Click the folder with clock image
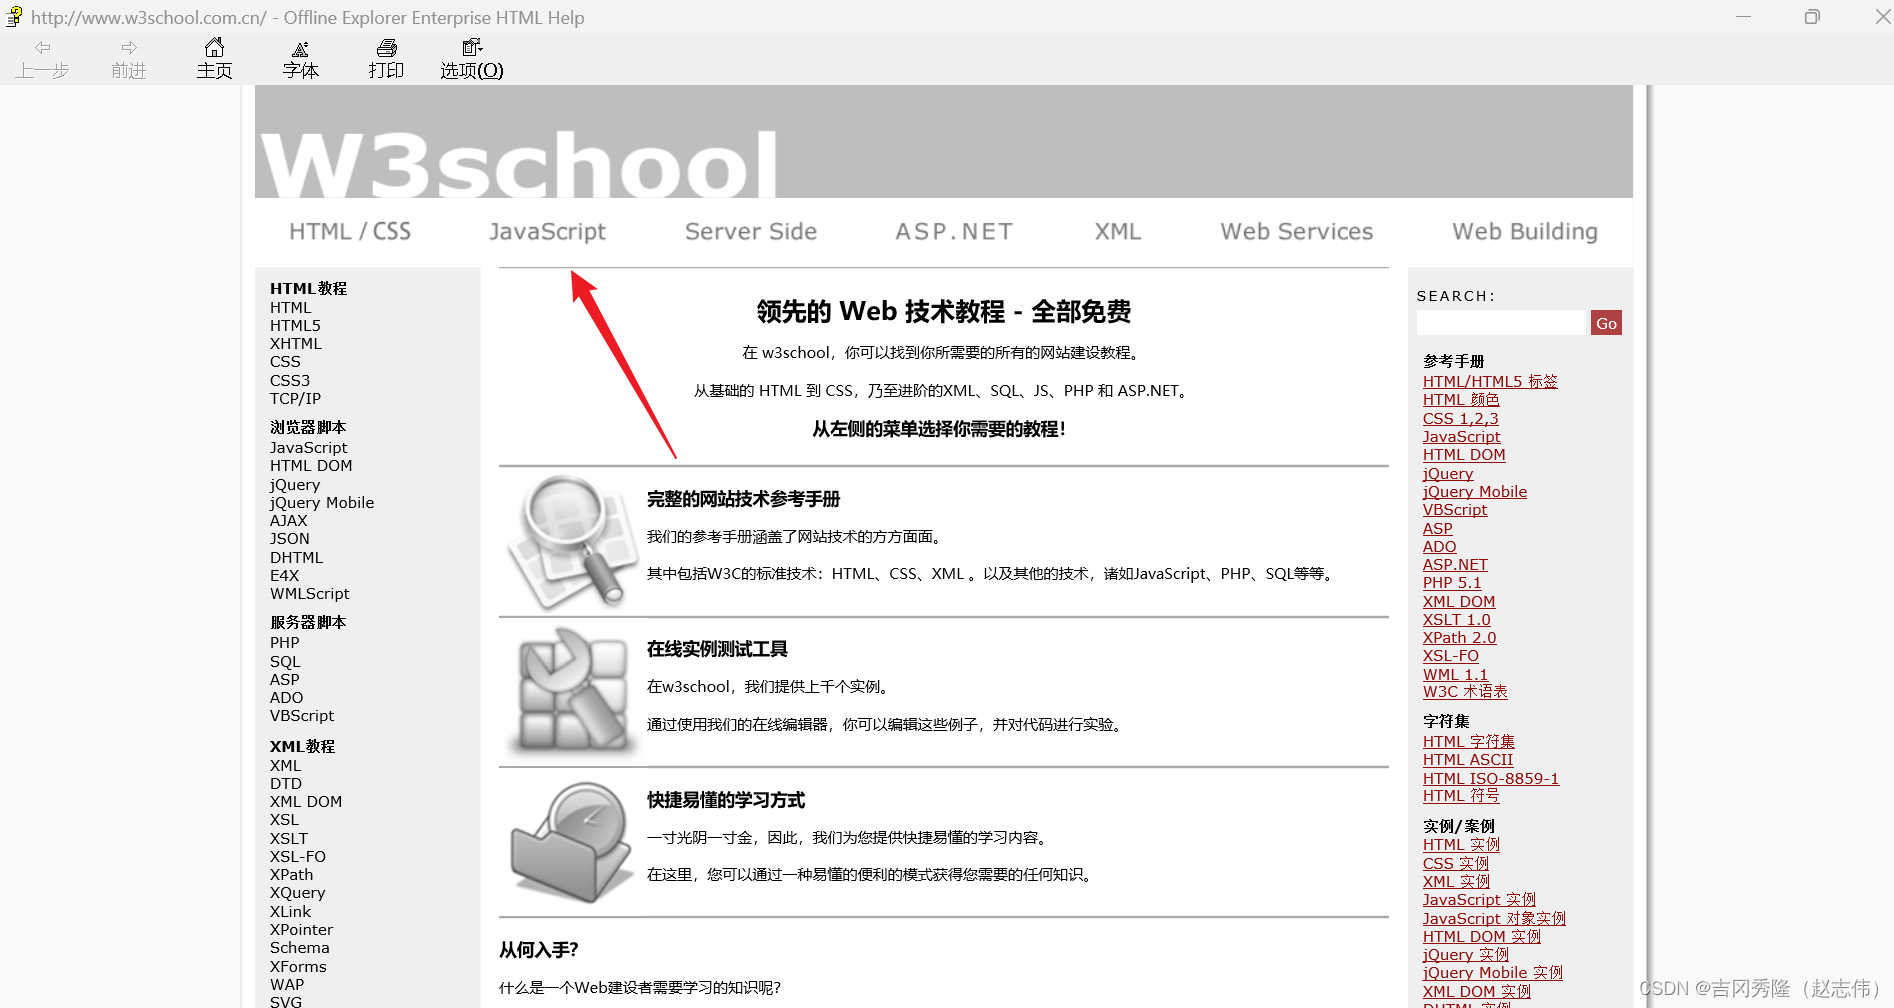The image size is (1894, 1008). click(571, 842)
